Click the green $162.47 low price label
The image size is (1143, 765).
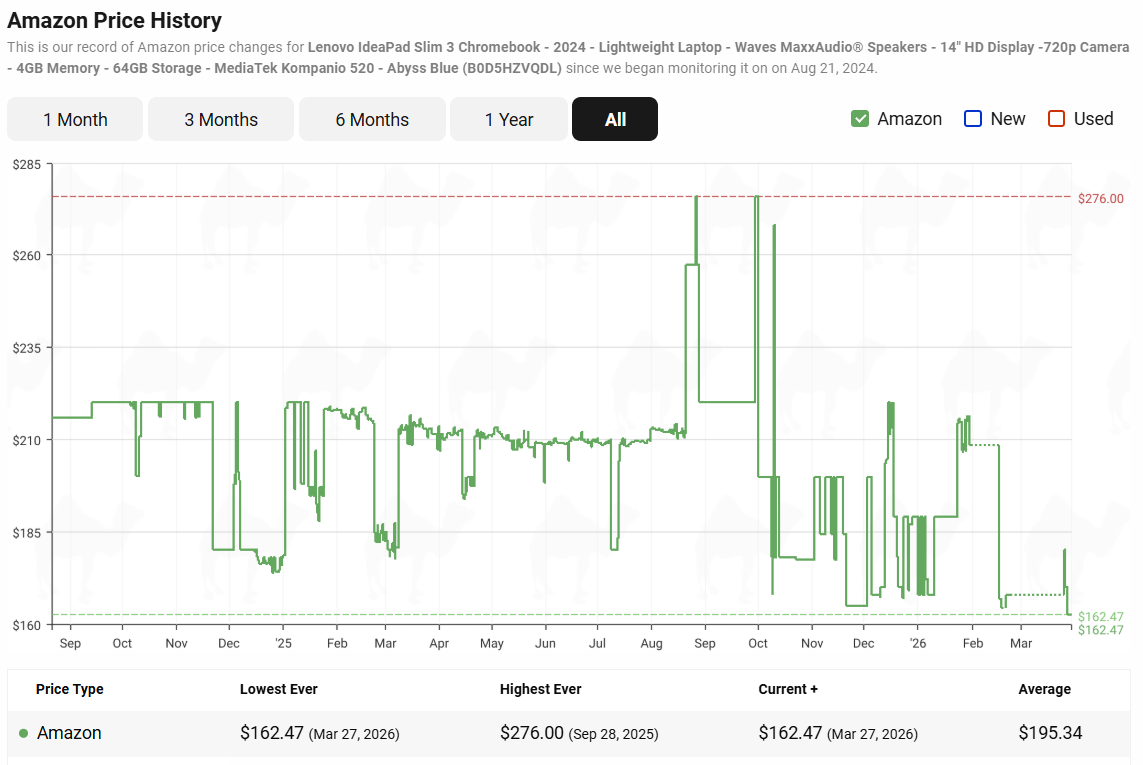tap(1100, 617)
